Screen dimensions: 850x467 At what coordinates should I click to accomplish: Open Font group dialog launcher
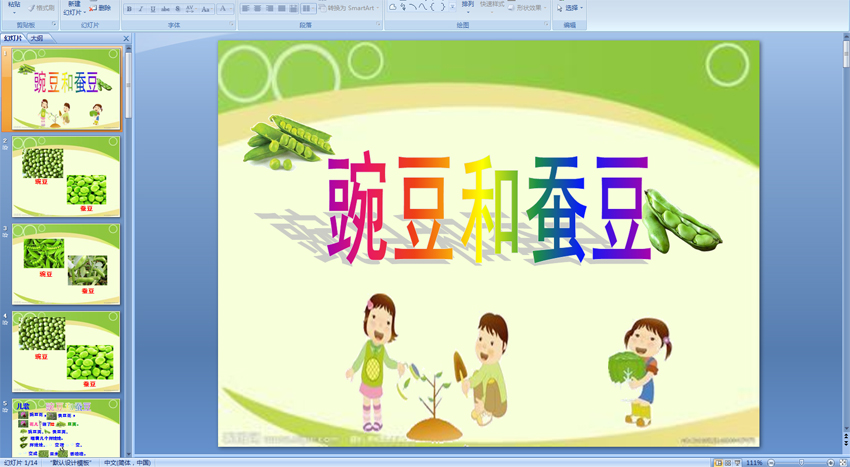coord(231,24)
